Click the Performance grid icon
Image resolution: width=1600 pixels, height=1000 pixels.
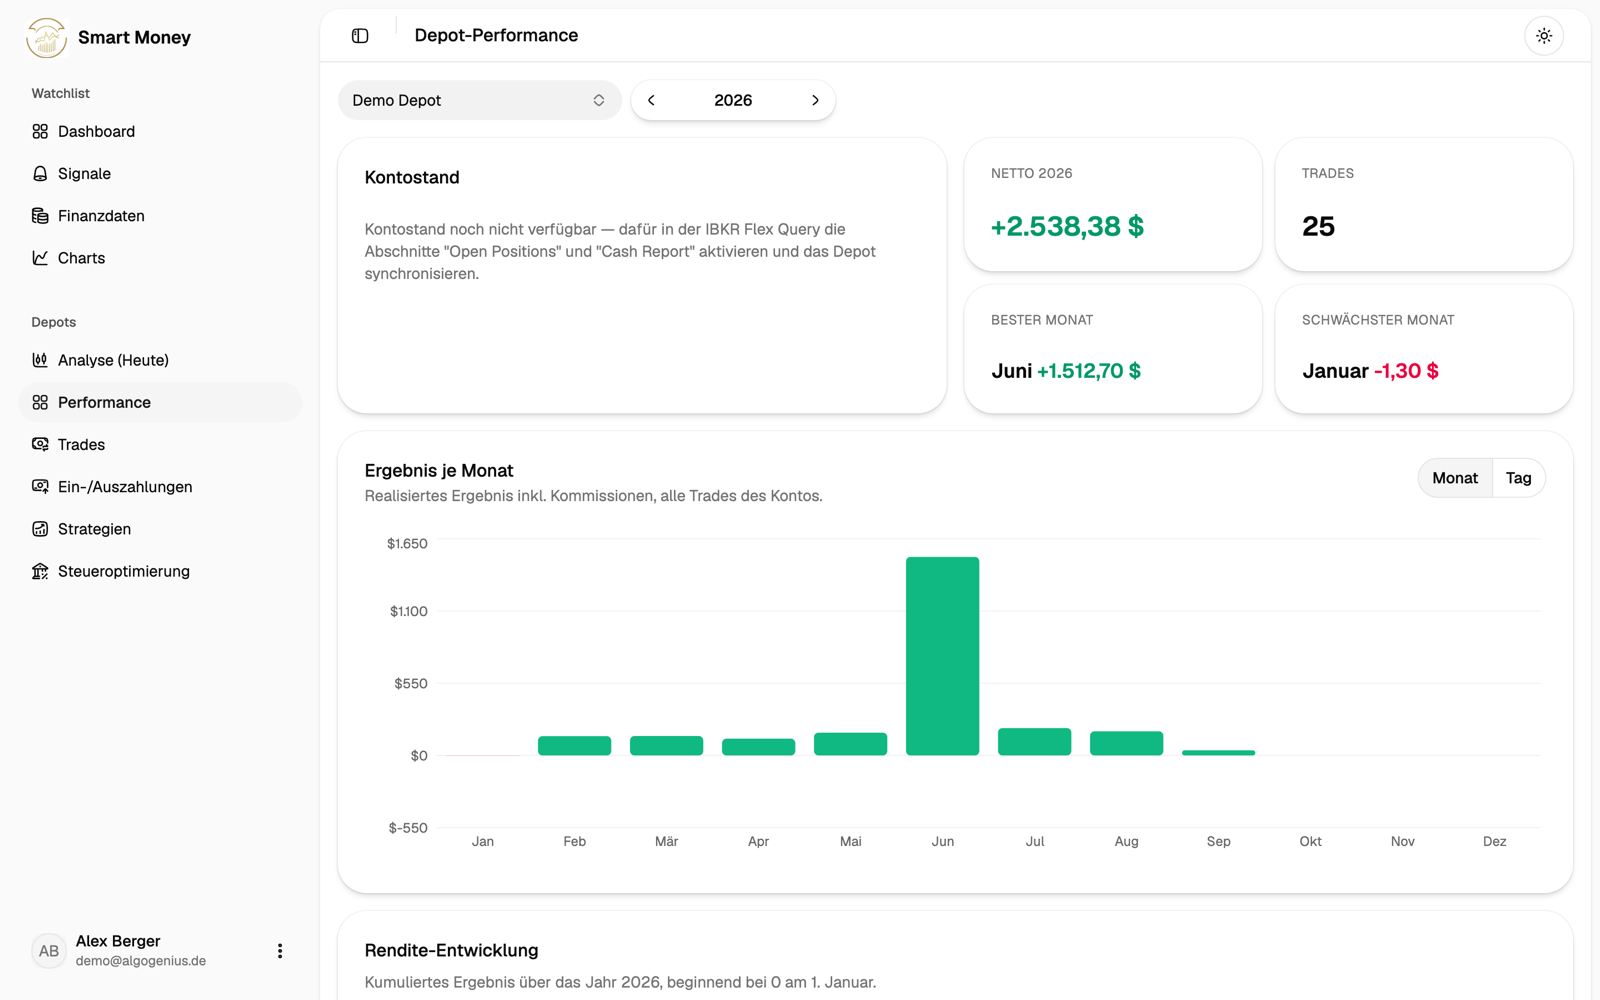click(x=40, y=402)
